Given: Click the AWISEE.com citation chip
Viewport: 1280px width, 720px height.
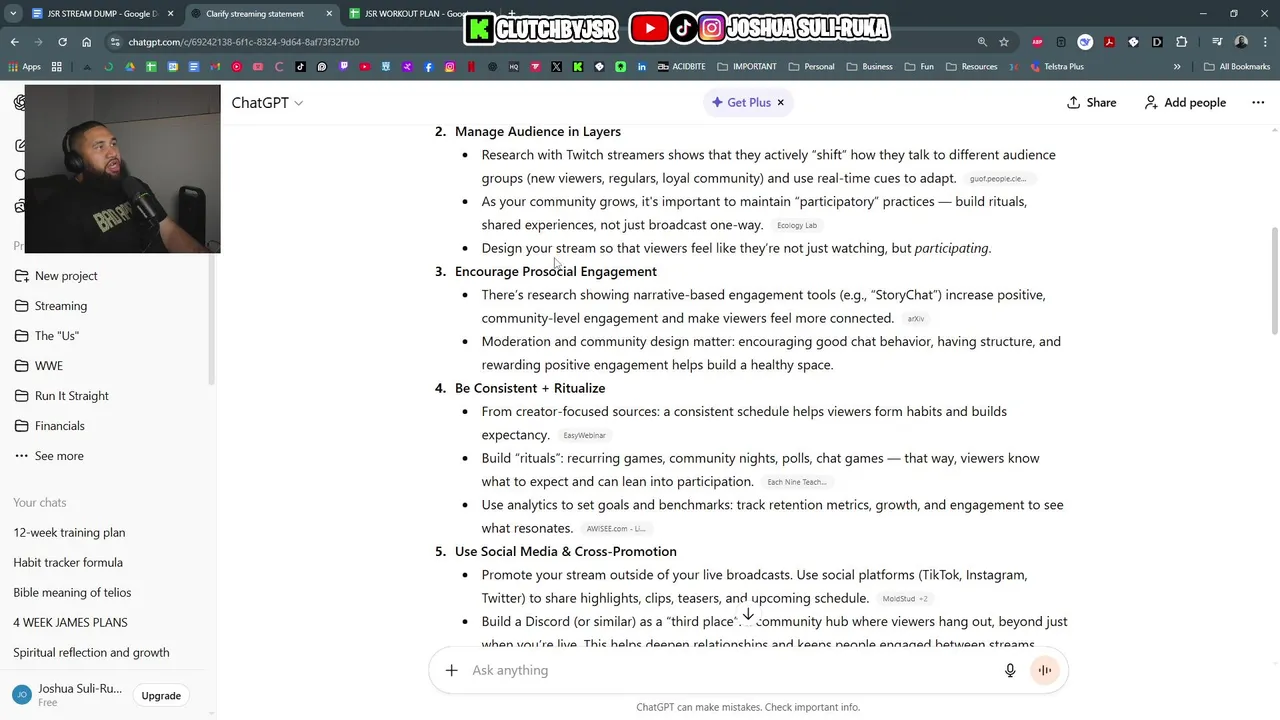Looking at the screenshot, I should [x=616, y=529].
